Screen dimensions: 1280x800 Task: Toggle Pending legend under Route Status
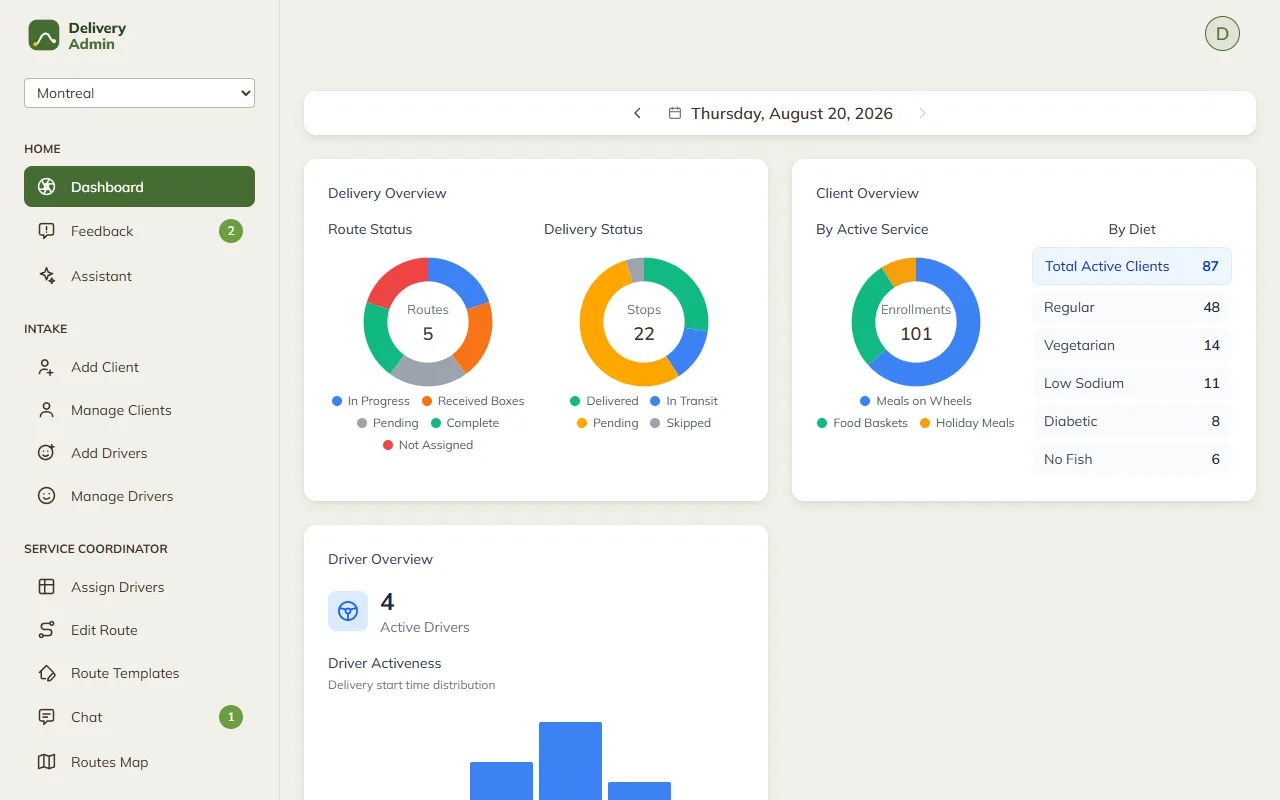(388, 423)
